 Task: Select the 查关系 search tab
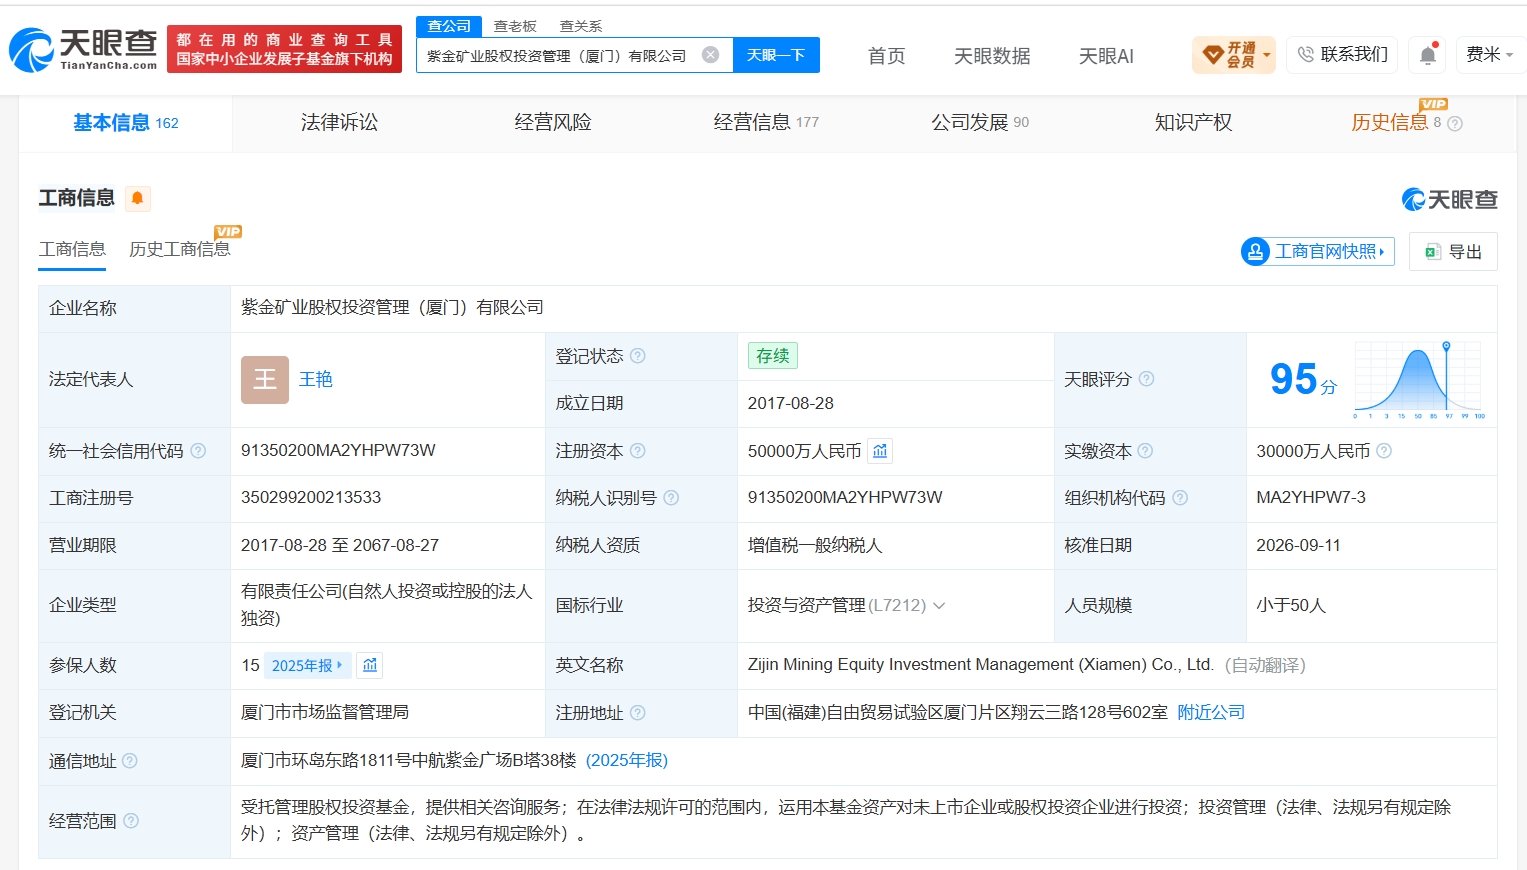click(581, 27)
